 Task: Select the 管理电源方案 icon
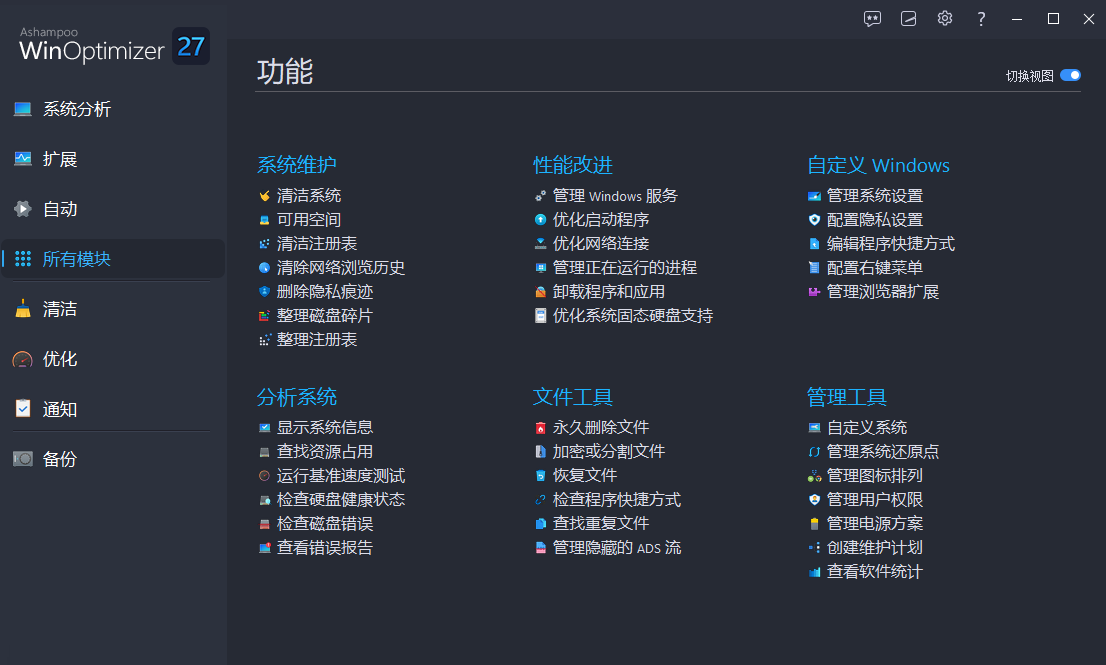click(x=814, y=523)
